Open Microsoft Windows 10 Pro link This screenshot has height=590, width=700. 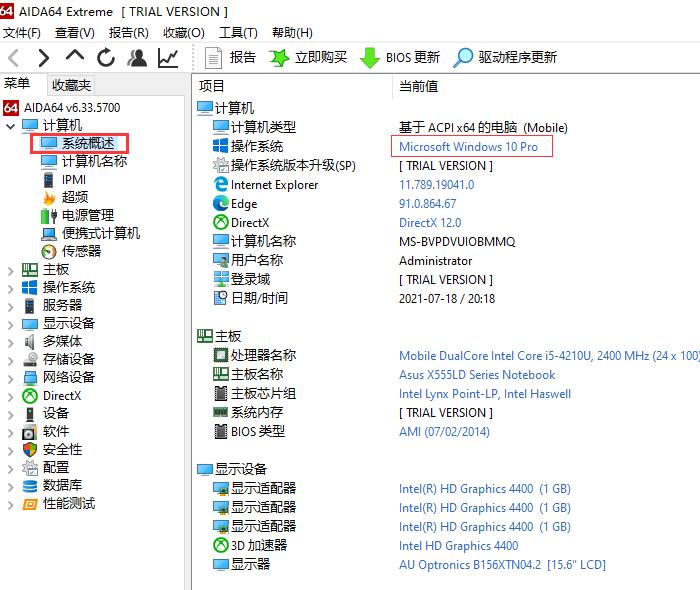pos(468,147)
